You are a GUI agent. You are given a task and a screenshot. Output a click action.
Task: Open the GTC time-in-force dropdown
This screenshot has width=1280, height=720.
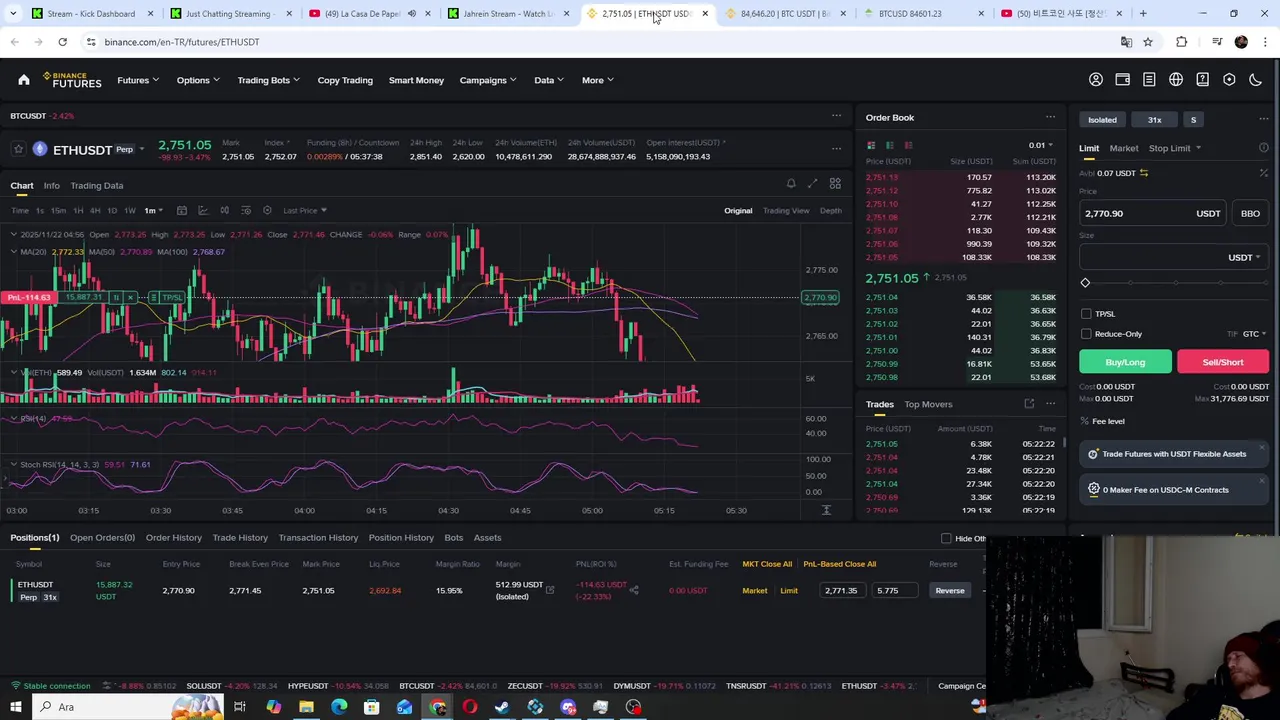click(x=1254, y=334)
